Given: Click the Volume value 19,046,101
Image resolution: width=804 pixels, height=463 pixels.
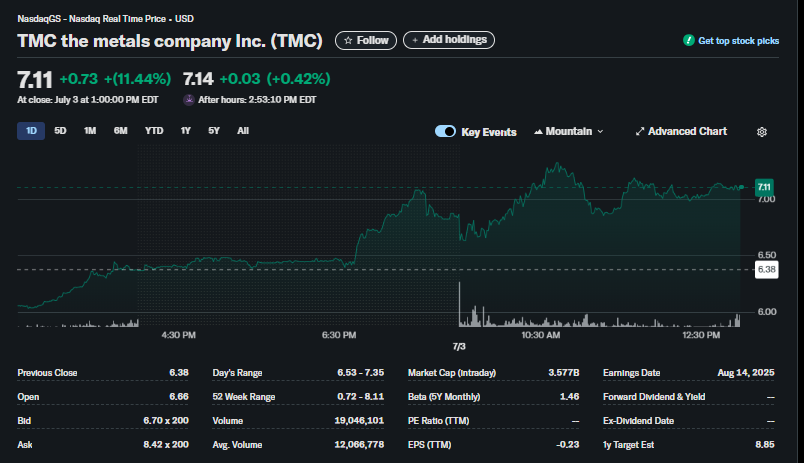Looking at the screenshot, I should 359,421.
